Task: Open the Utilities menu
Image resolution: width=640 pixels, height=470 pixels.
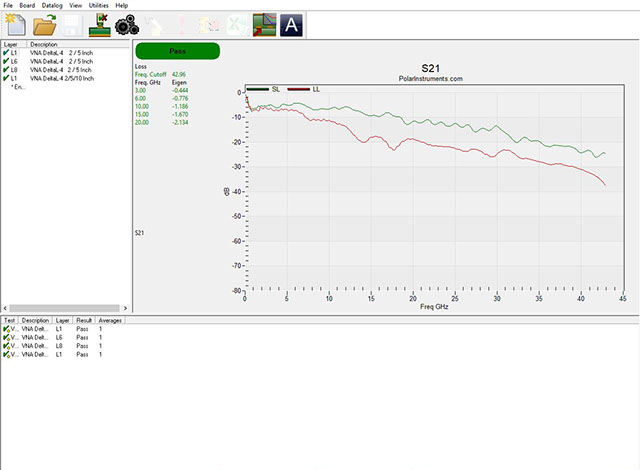Action: (x=99, y=6)
